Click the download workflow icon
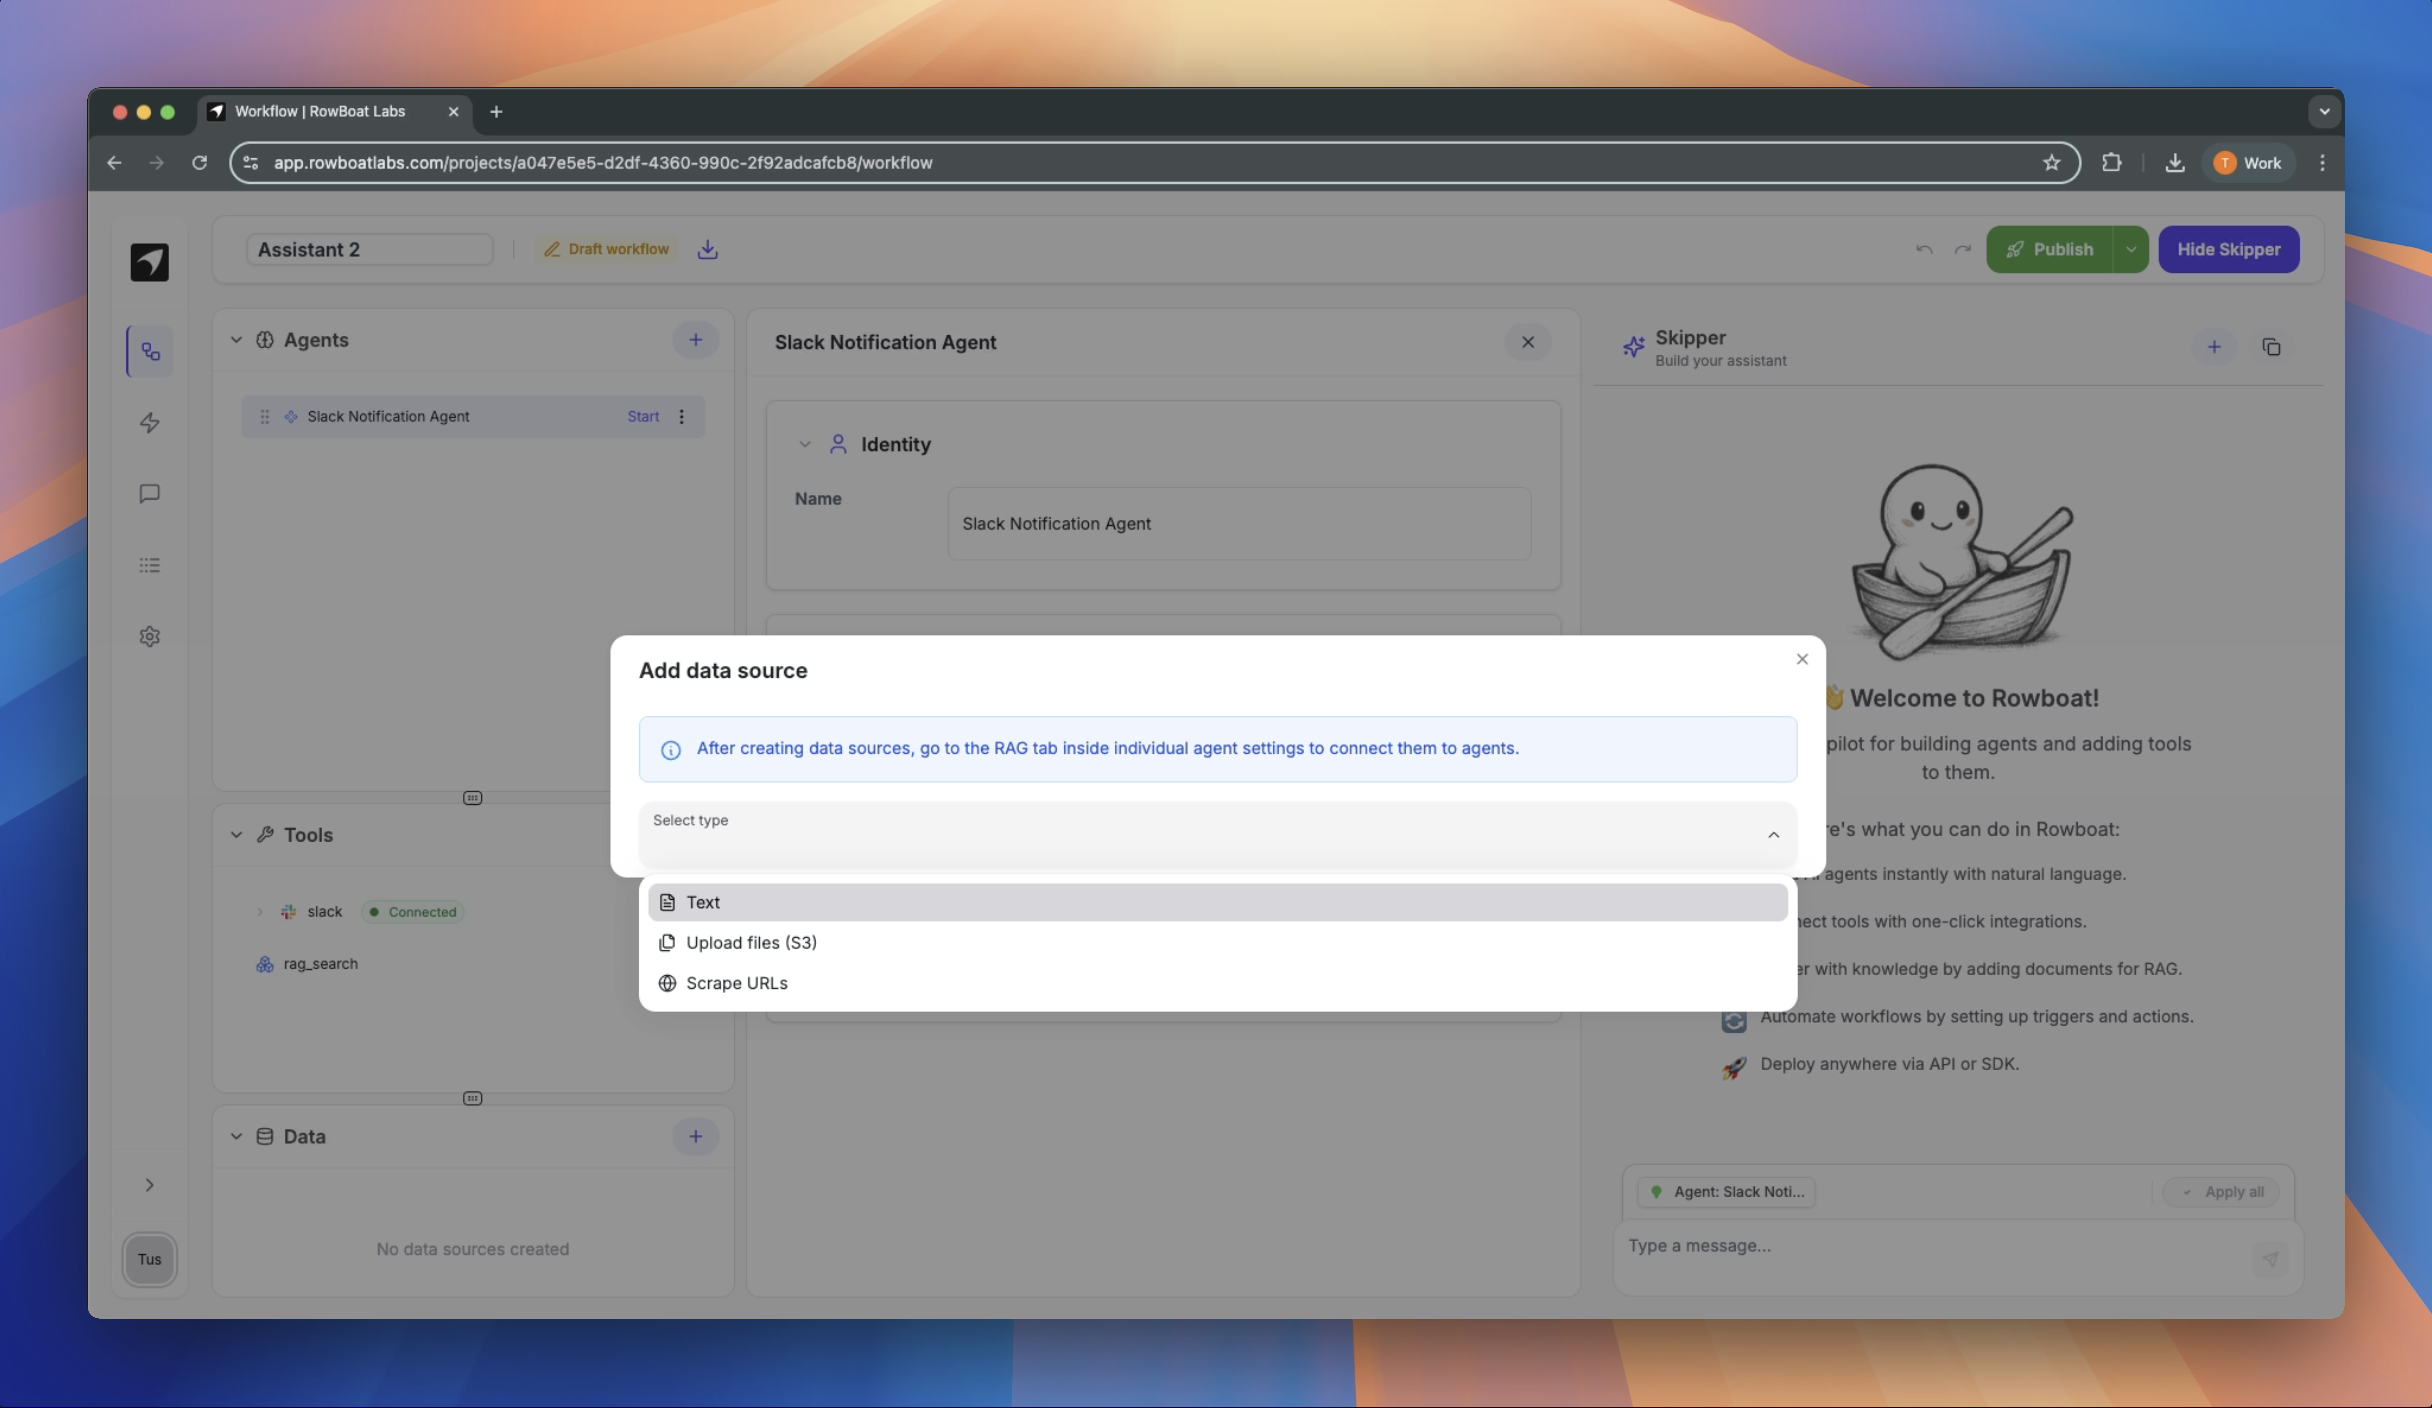The height and width of the screenshot is (1408, 2432). 707,250
